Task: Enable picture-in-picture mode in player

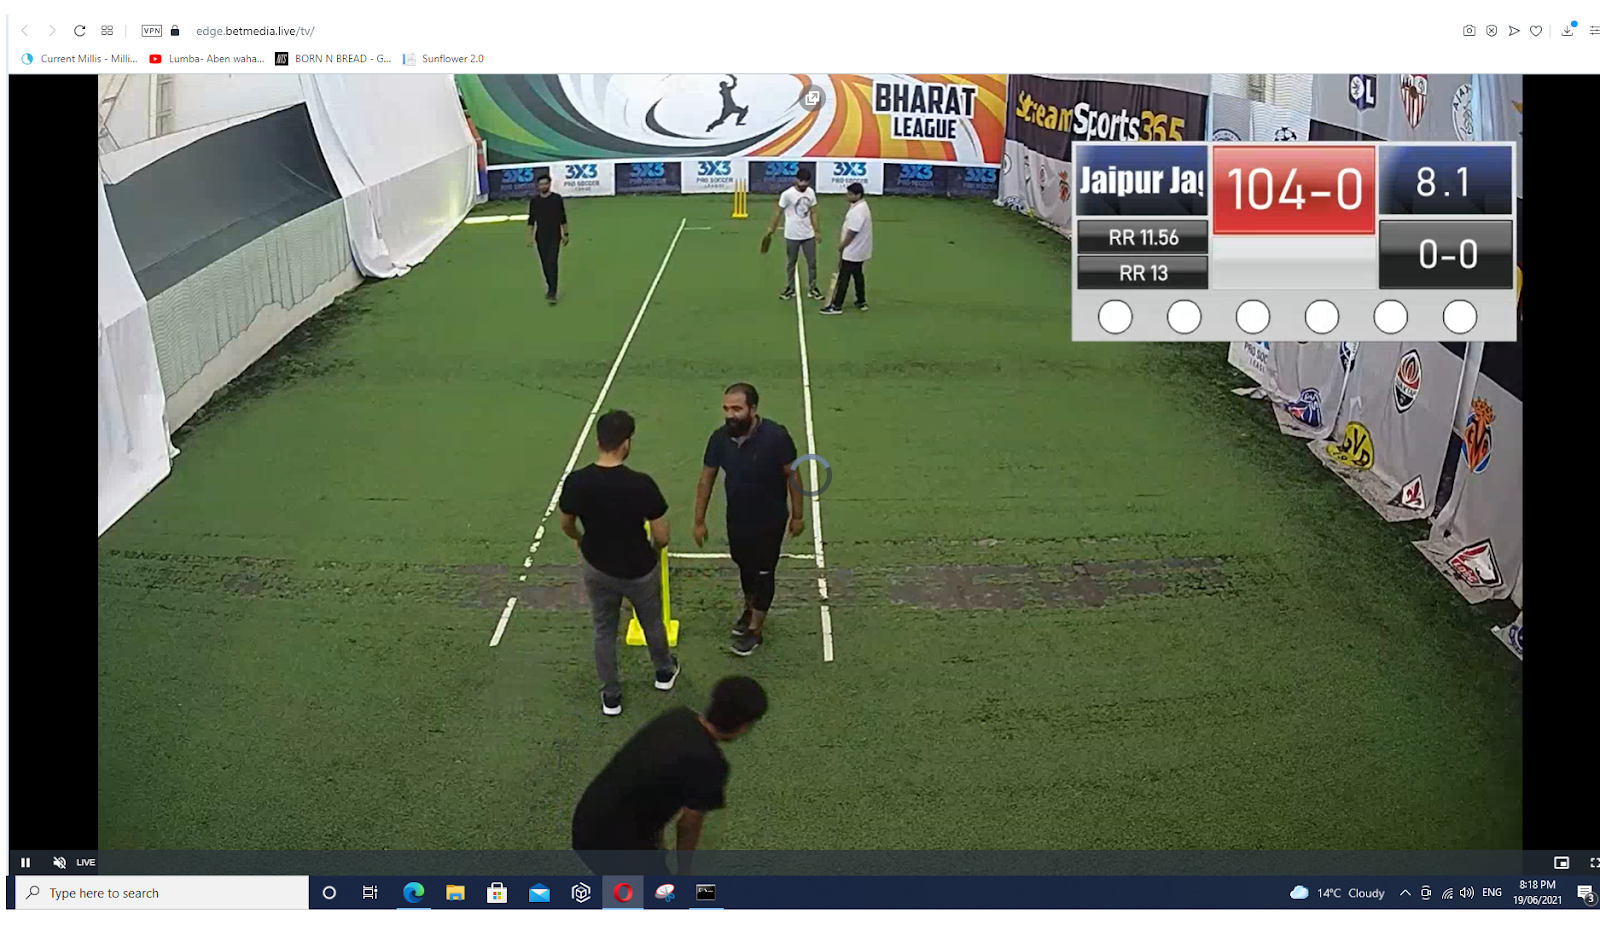Action: point(1561,862)
